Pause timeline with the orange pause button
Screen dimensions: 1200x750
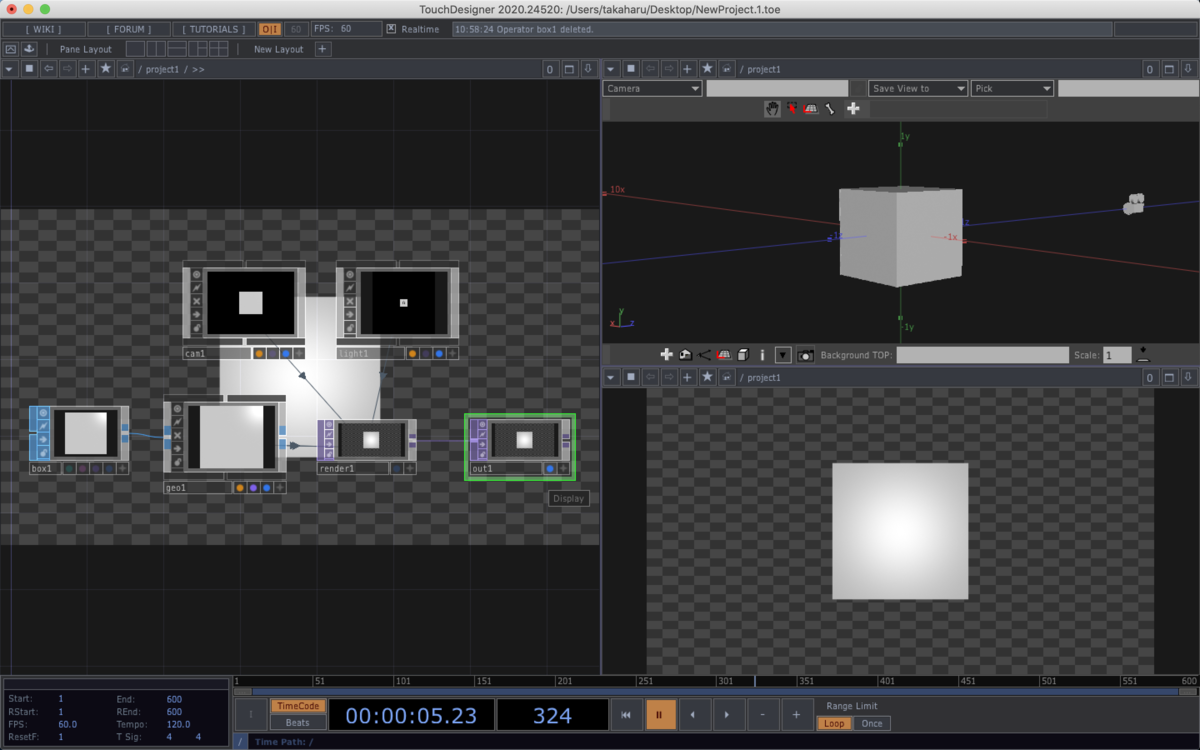(x=660, y=715)
